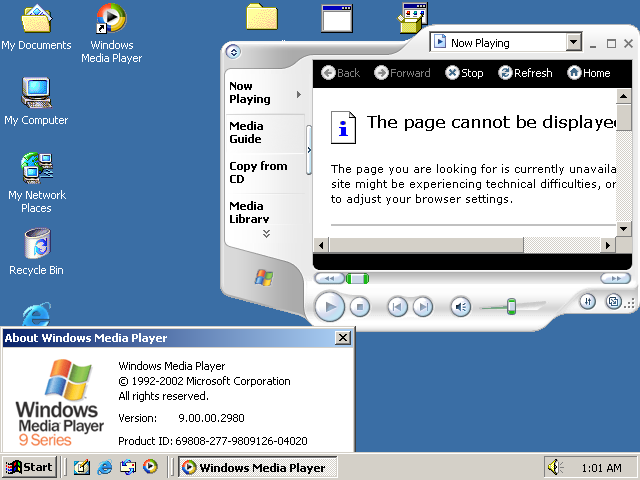Open the Now Playing dropdown list
This screenshot has height=480, width=640.
pos(574,42)
